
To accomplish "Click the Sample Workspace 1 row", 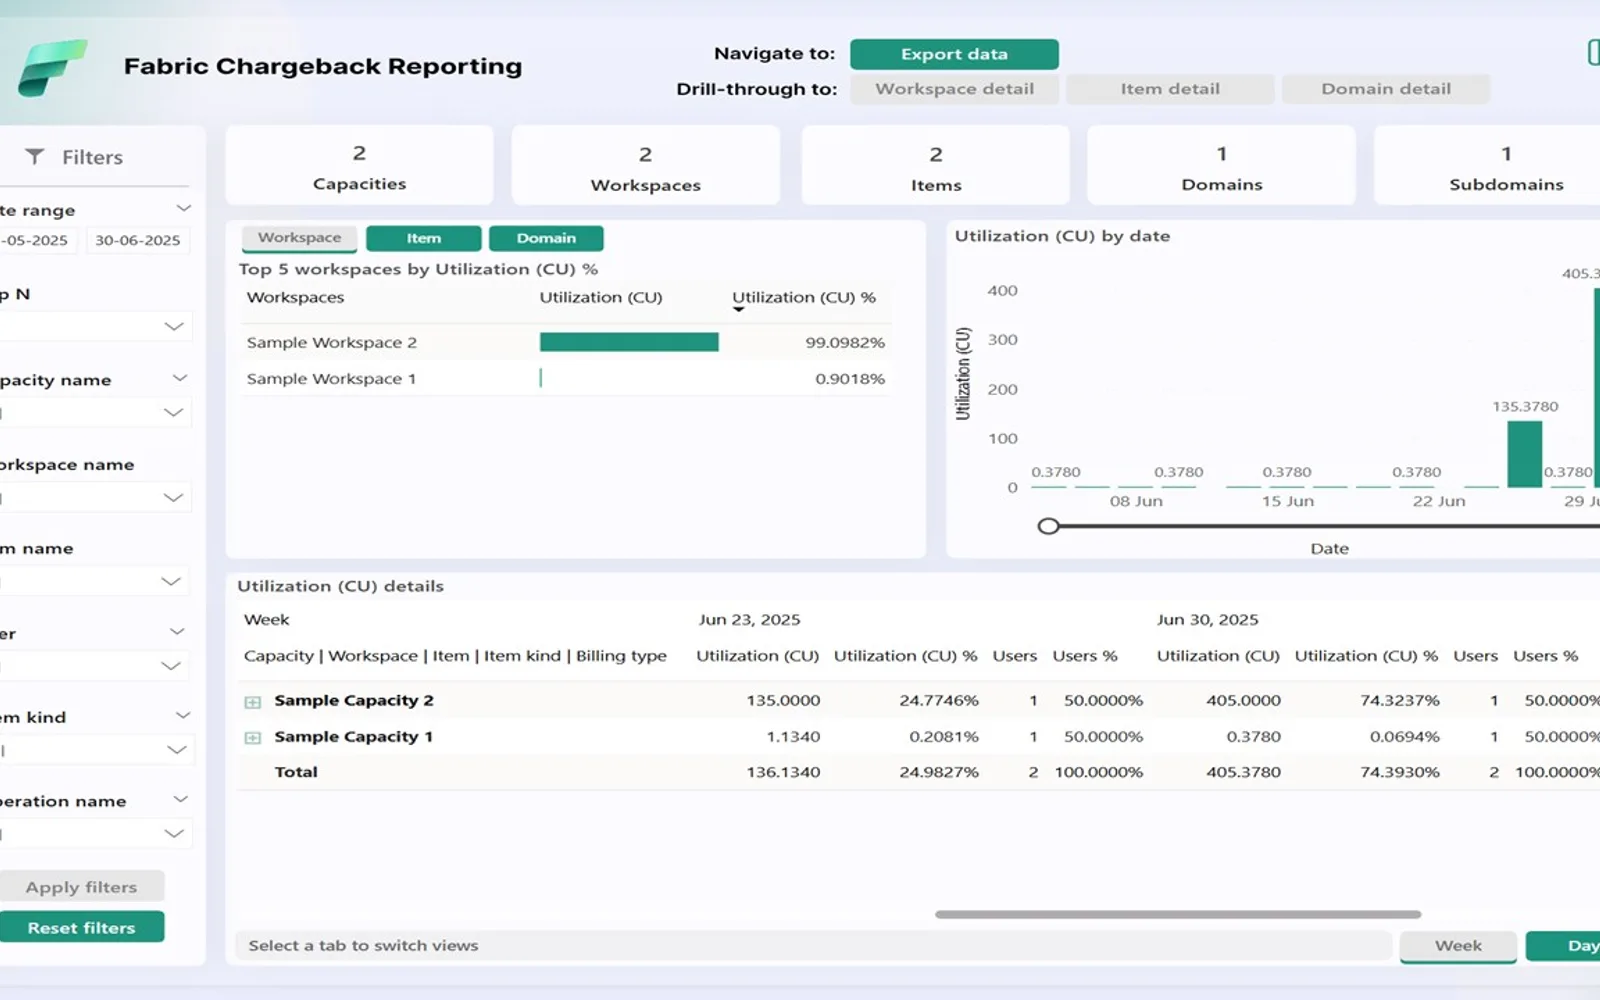I will click(x=565, y=379).
